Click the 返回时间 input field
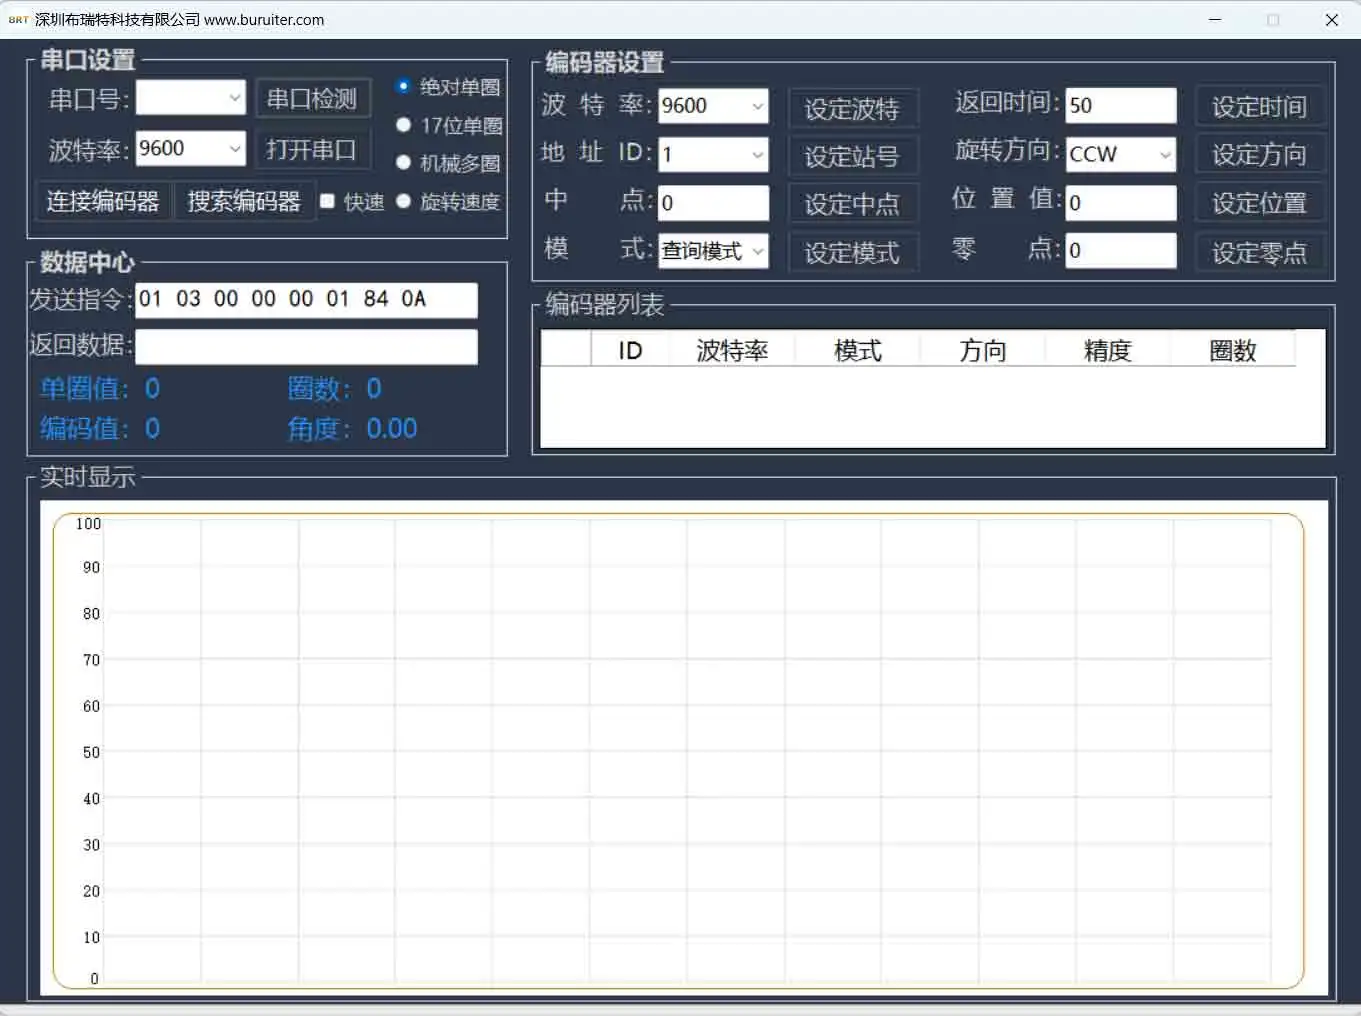Viewport: 1361px width, 1016px height. (1120, 106)
